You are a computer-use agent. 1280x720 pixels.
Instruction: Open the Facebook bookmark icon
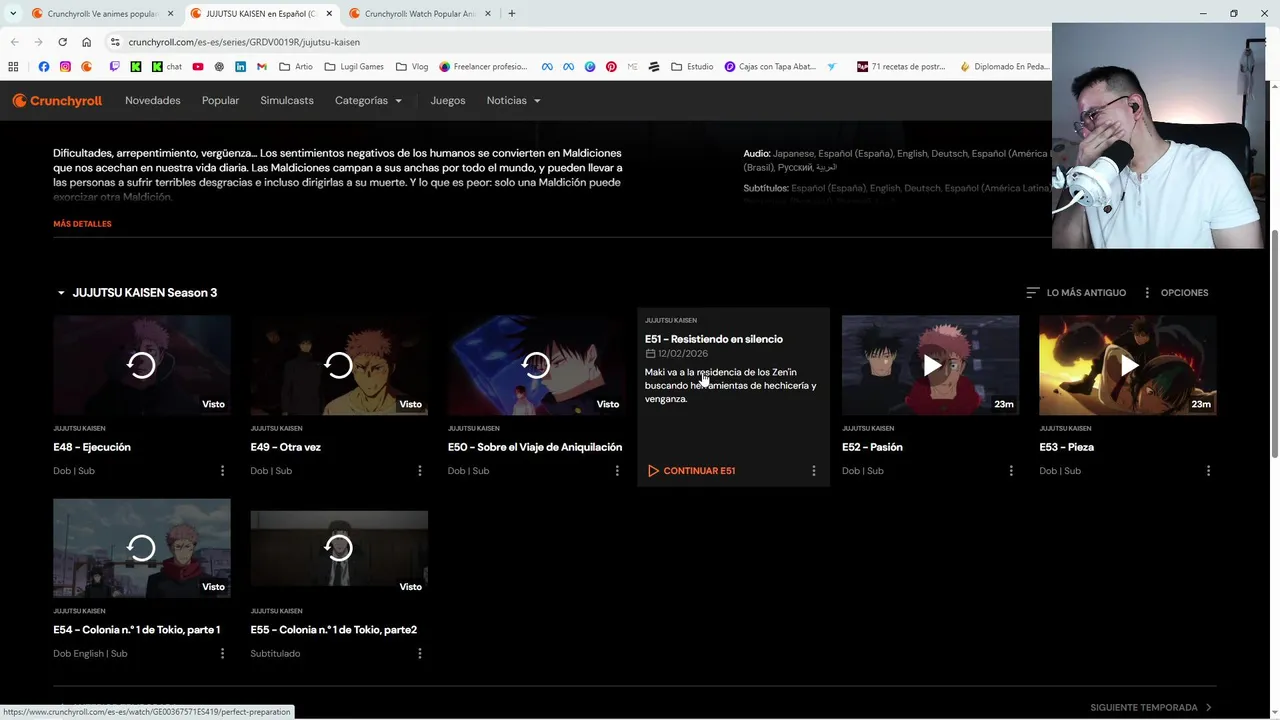[43, 67]
